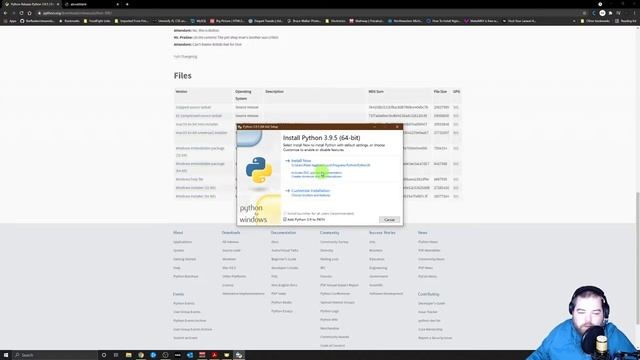Open the browser extensions puzzle icon
The height and width of the screenshot is (360, 640).
coord(611,13)
